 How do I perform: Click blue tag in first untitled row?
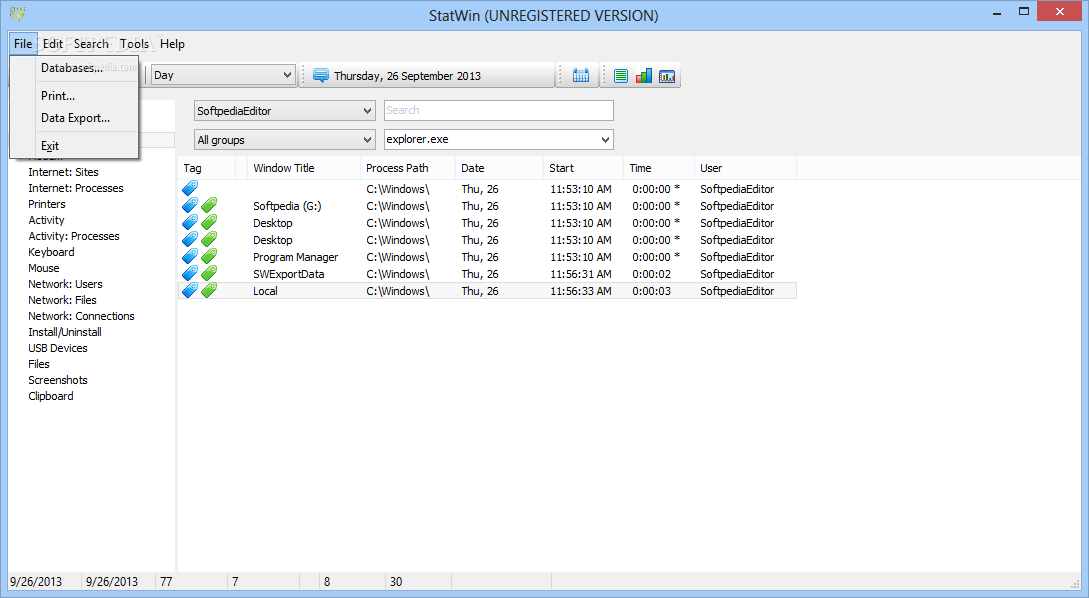(x=190, y=188)
